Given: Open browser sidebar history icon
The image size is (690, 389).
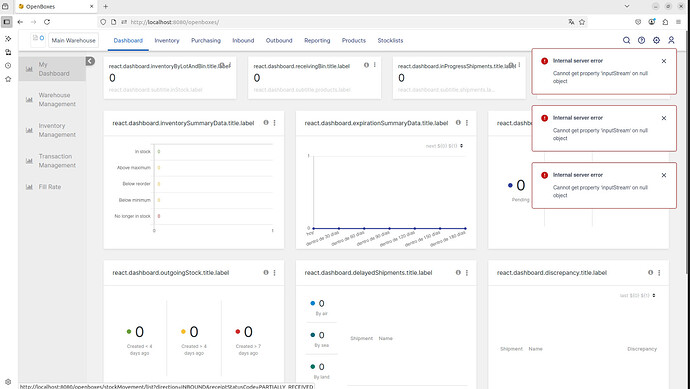Looking at the screenshot, I should (x=7, y=66).
